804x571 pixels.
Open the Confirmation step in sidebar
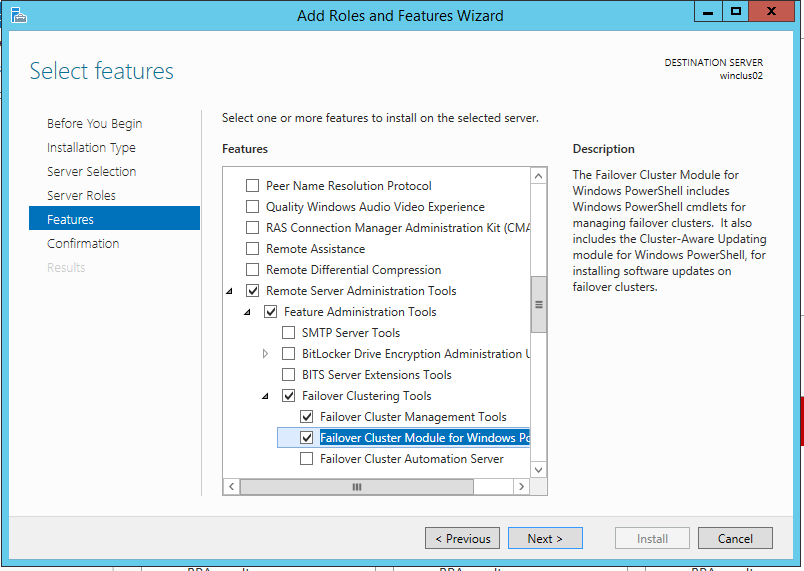pyautogui.click(x=83, y=243)
